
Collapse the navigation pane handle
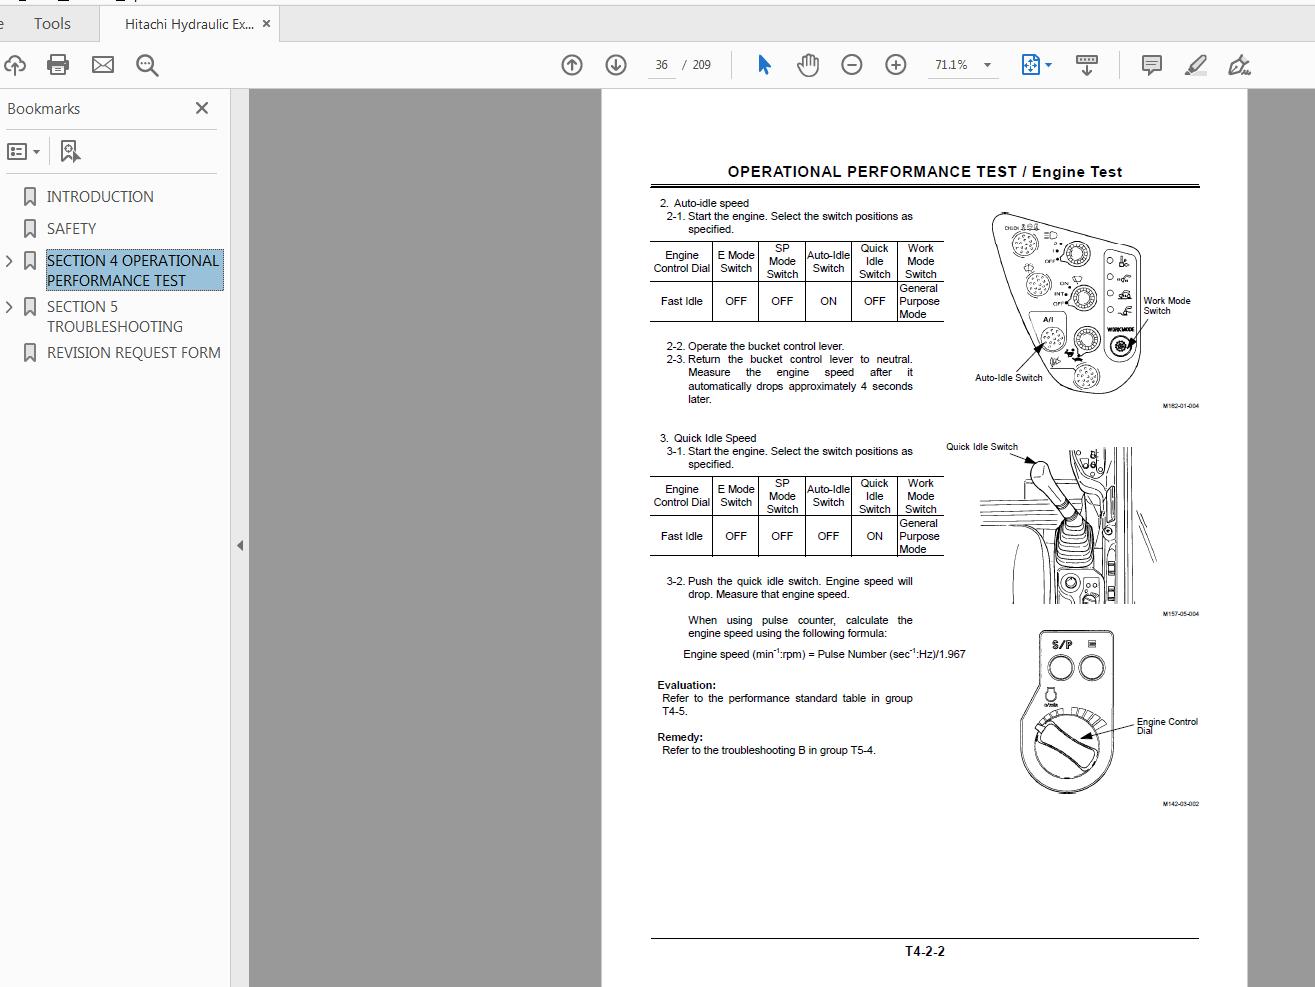tap(240, 545)
